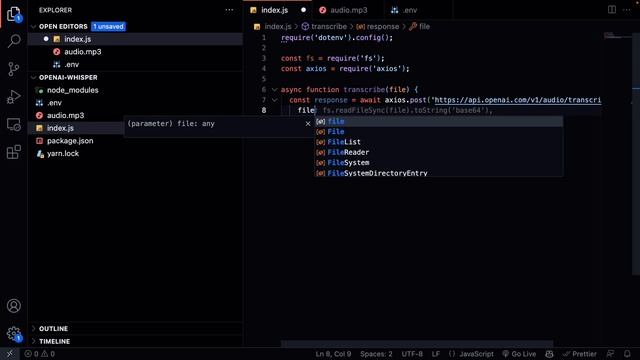Screen dimensions: 640x360
Task: Click the editor horizontal scrollbar
Action: point(417,344)
